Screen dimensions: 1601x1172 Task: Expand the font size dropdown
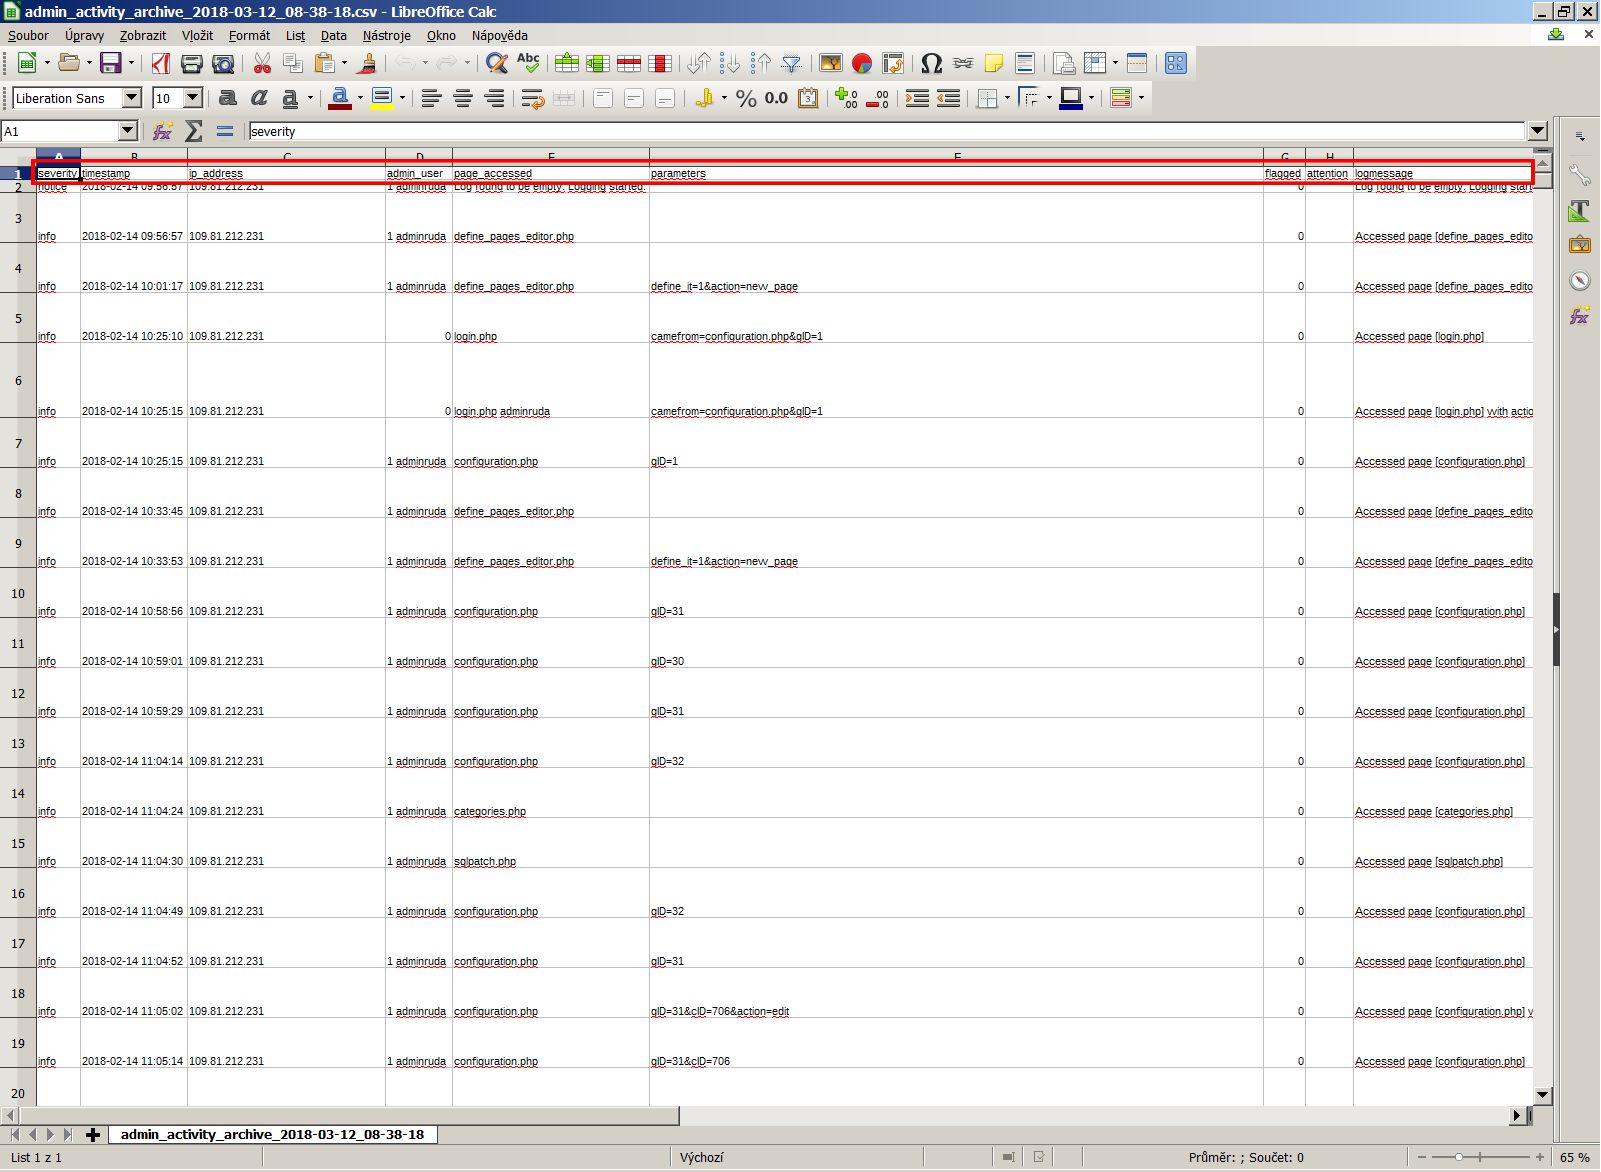(x=193, y=98)
